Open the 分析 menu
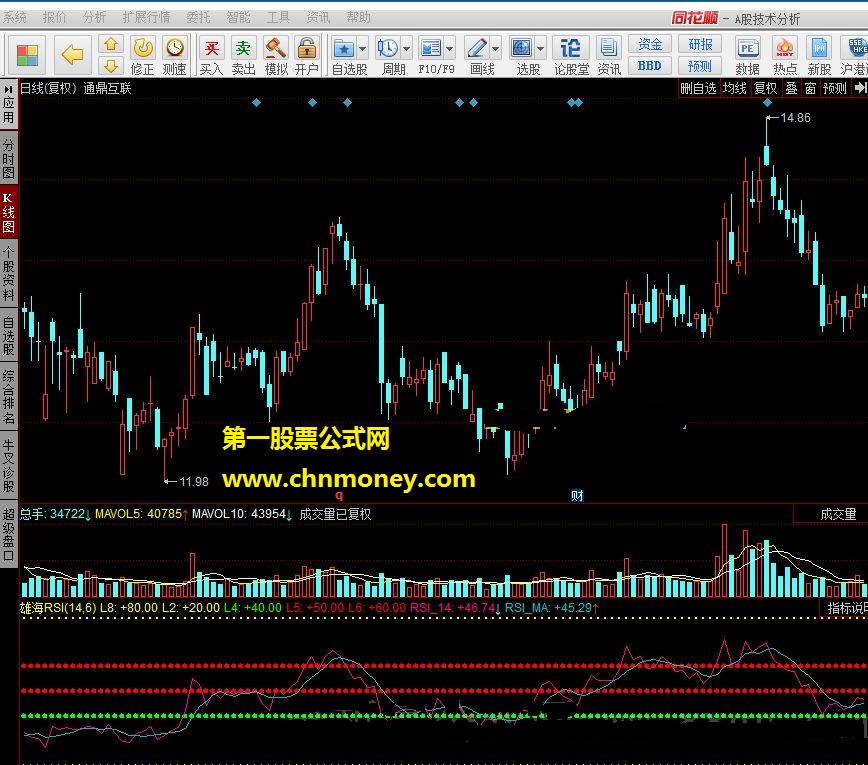This screenshot has width=868, height=765. coord(94,17)
